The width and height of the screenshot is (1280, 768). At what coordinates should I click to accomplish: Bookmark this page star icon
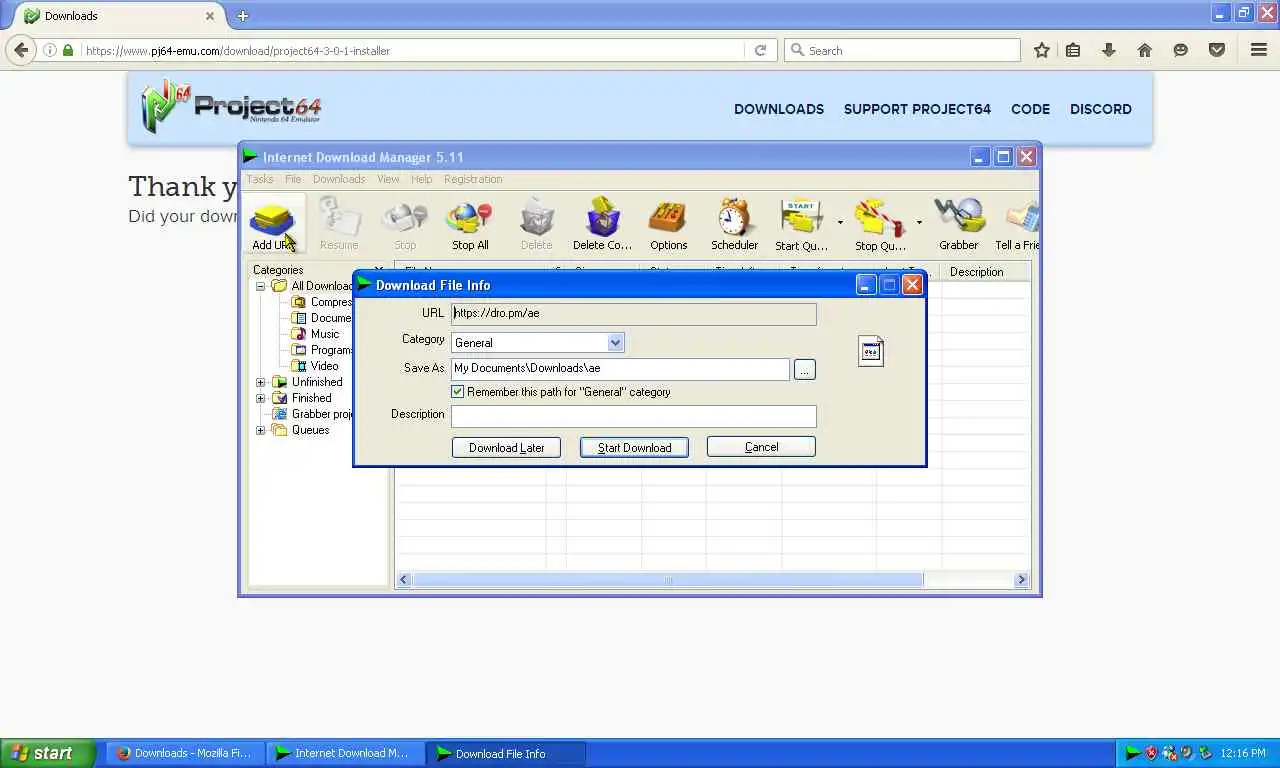coord(1041,50)
